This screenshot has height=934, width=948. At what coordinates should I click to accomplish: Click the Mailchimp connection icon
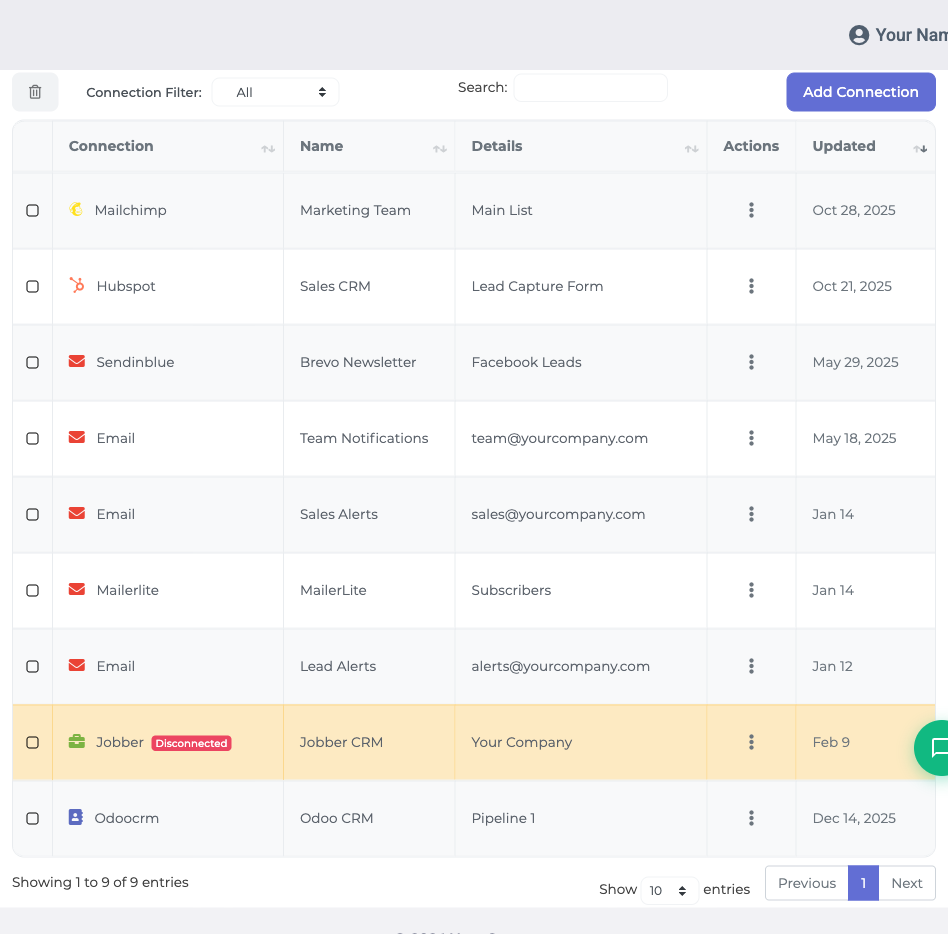[78, 210]
